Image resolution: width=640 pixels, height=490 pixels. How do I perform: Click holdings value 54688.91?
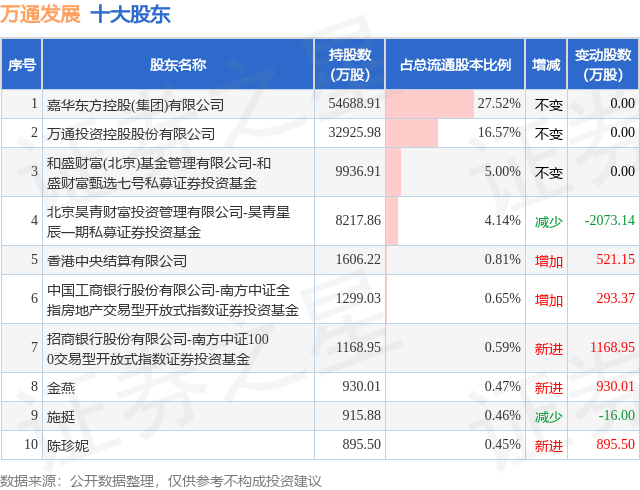[x=354, y=104]
